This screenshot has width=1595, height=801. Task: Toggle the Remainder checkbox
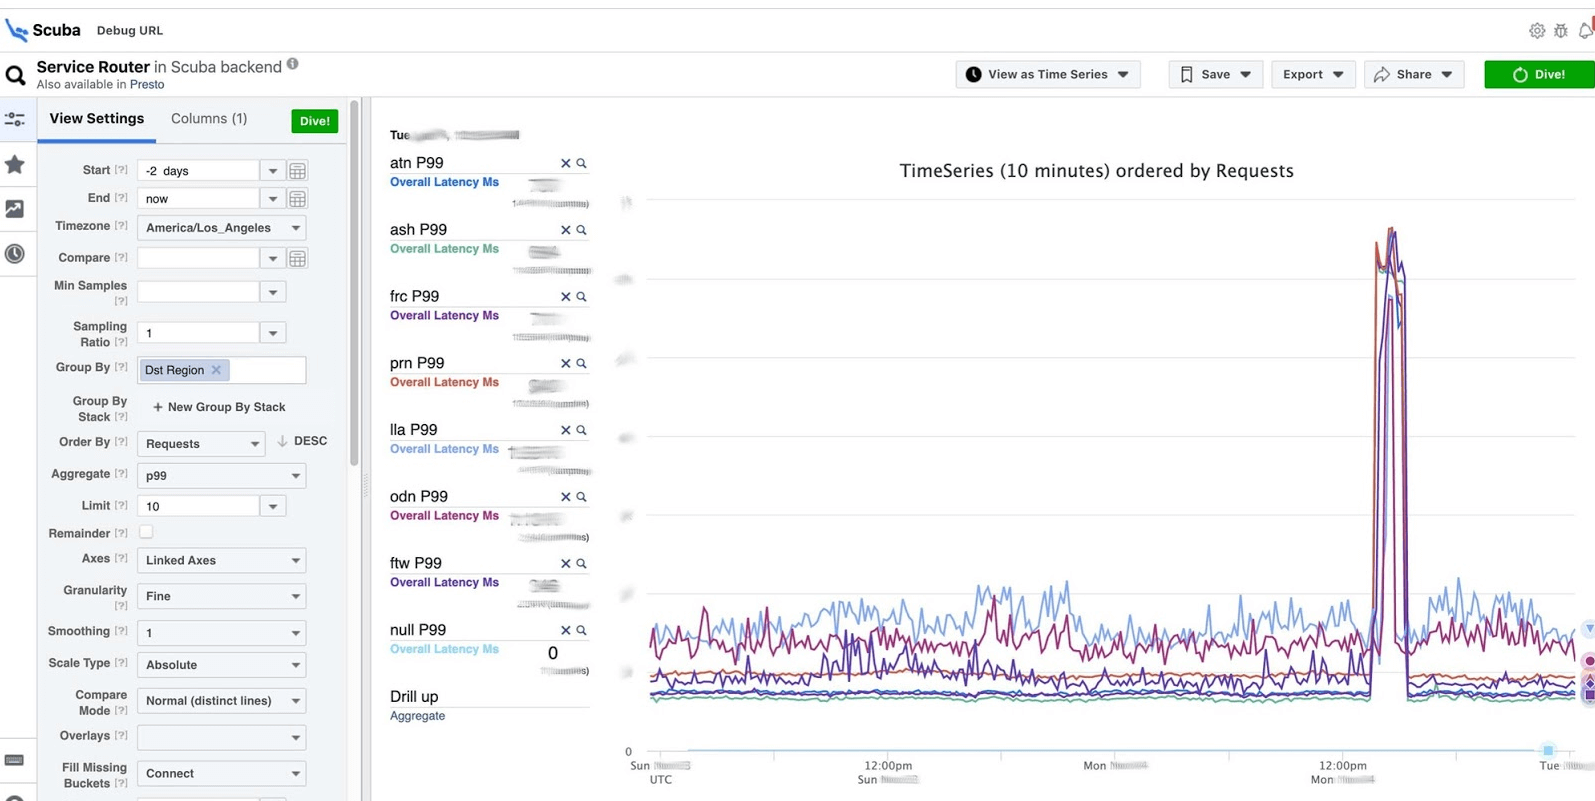coord(146,532)
